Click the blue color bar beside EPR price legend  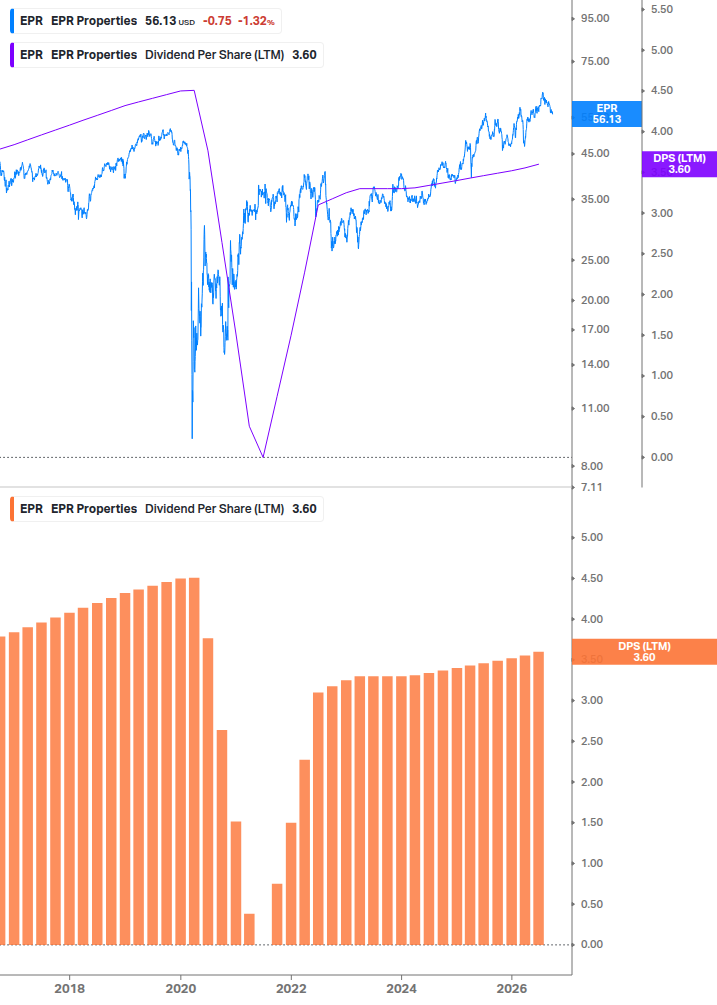(x=12, y=21)
